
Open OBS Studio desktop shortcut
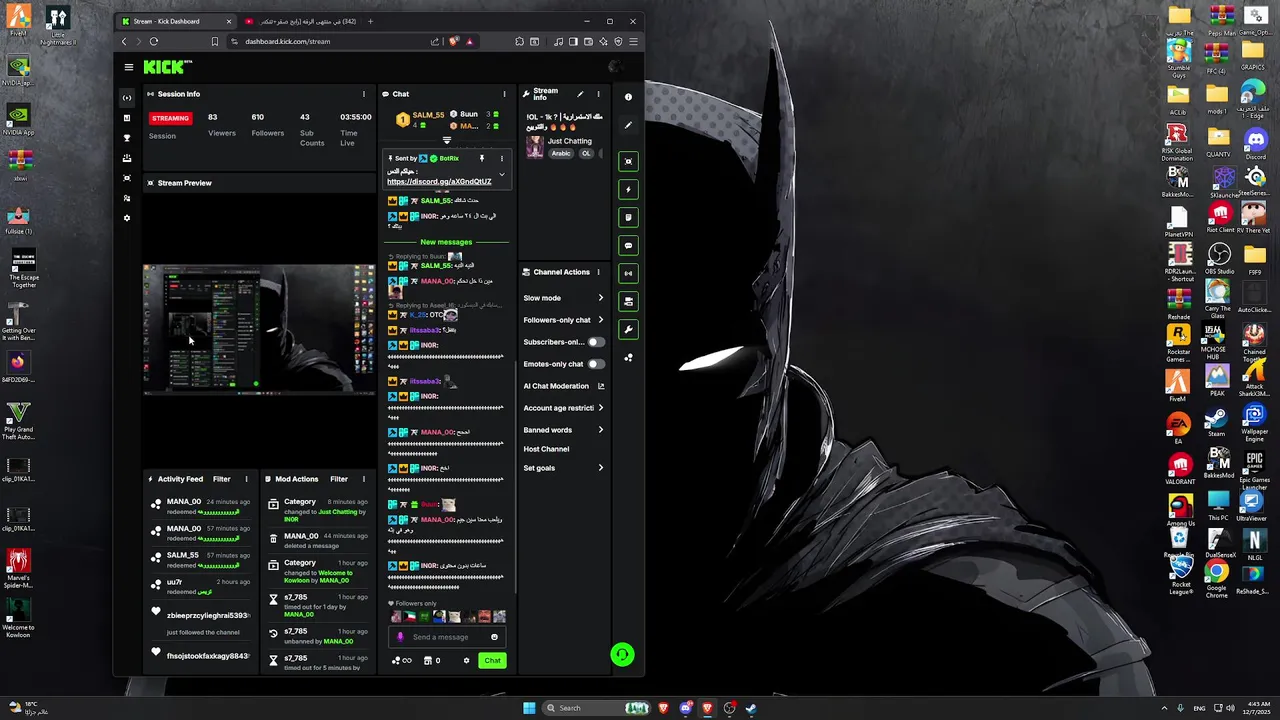tap(1218, 260)
